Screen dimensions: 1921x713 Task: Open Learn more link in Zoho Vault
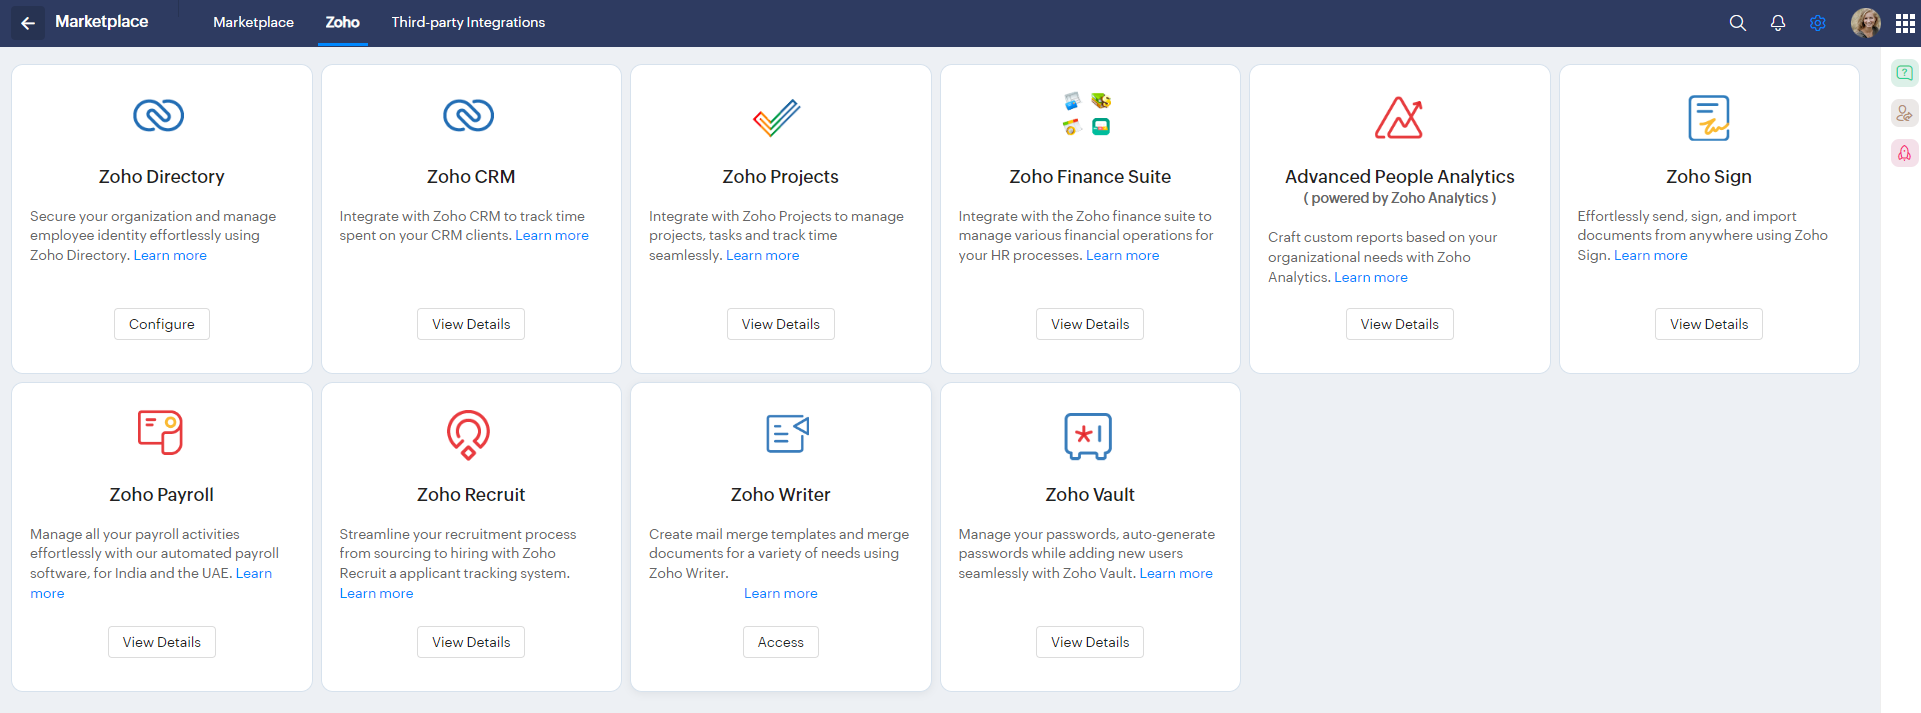(1176, 573)
